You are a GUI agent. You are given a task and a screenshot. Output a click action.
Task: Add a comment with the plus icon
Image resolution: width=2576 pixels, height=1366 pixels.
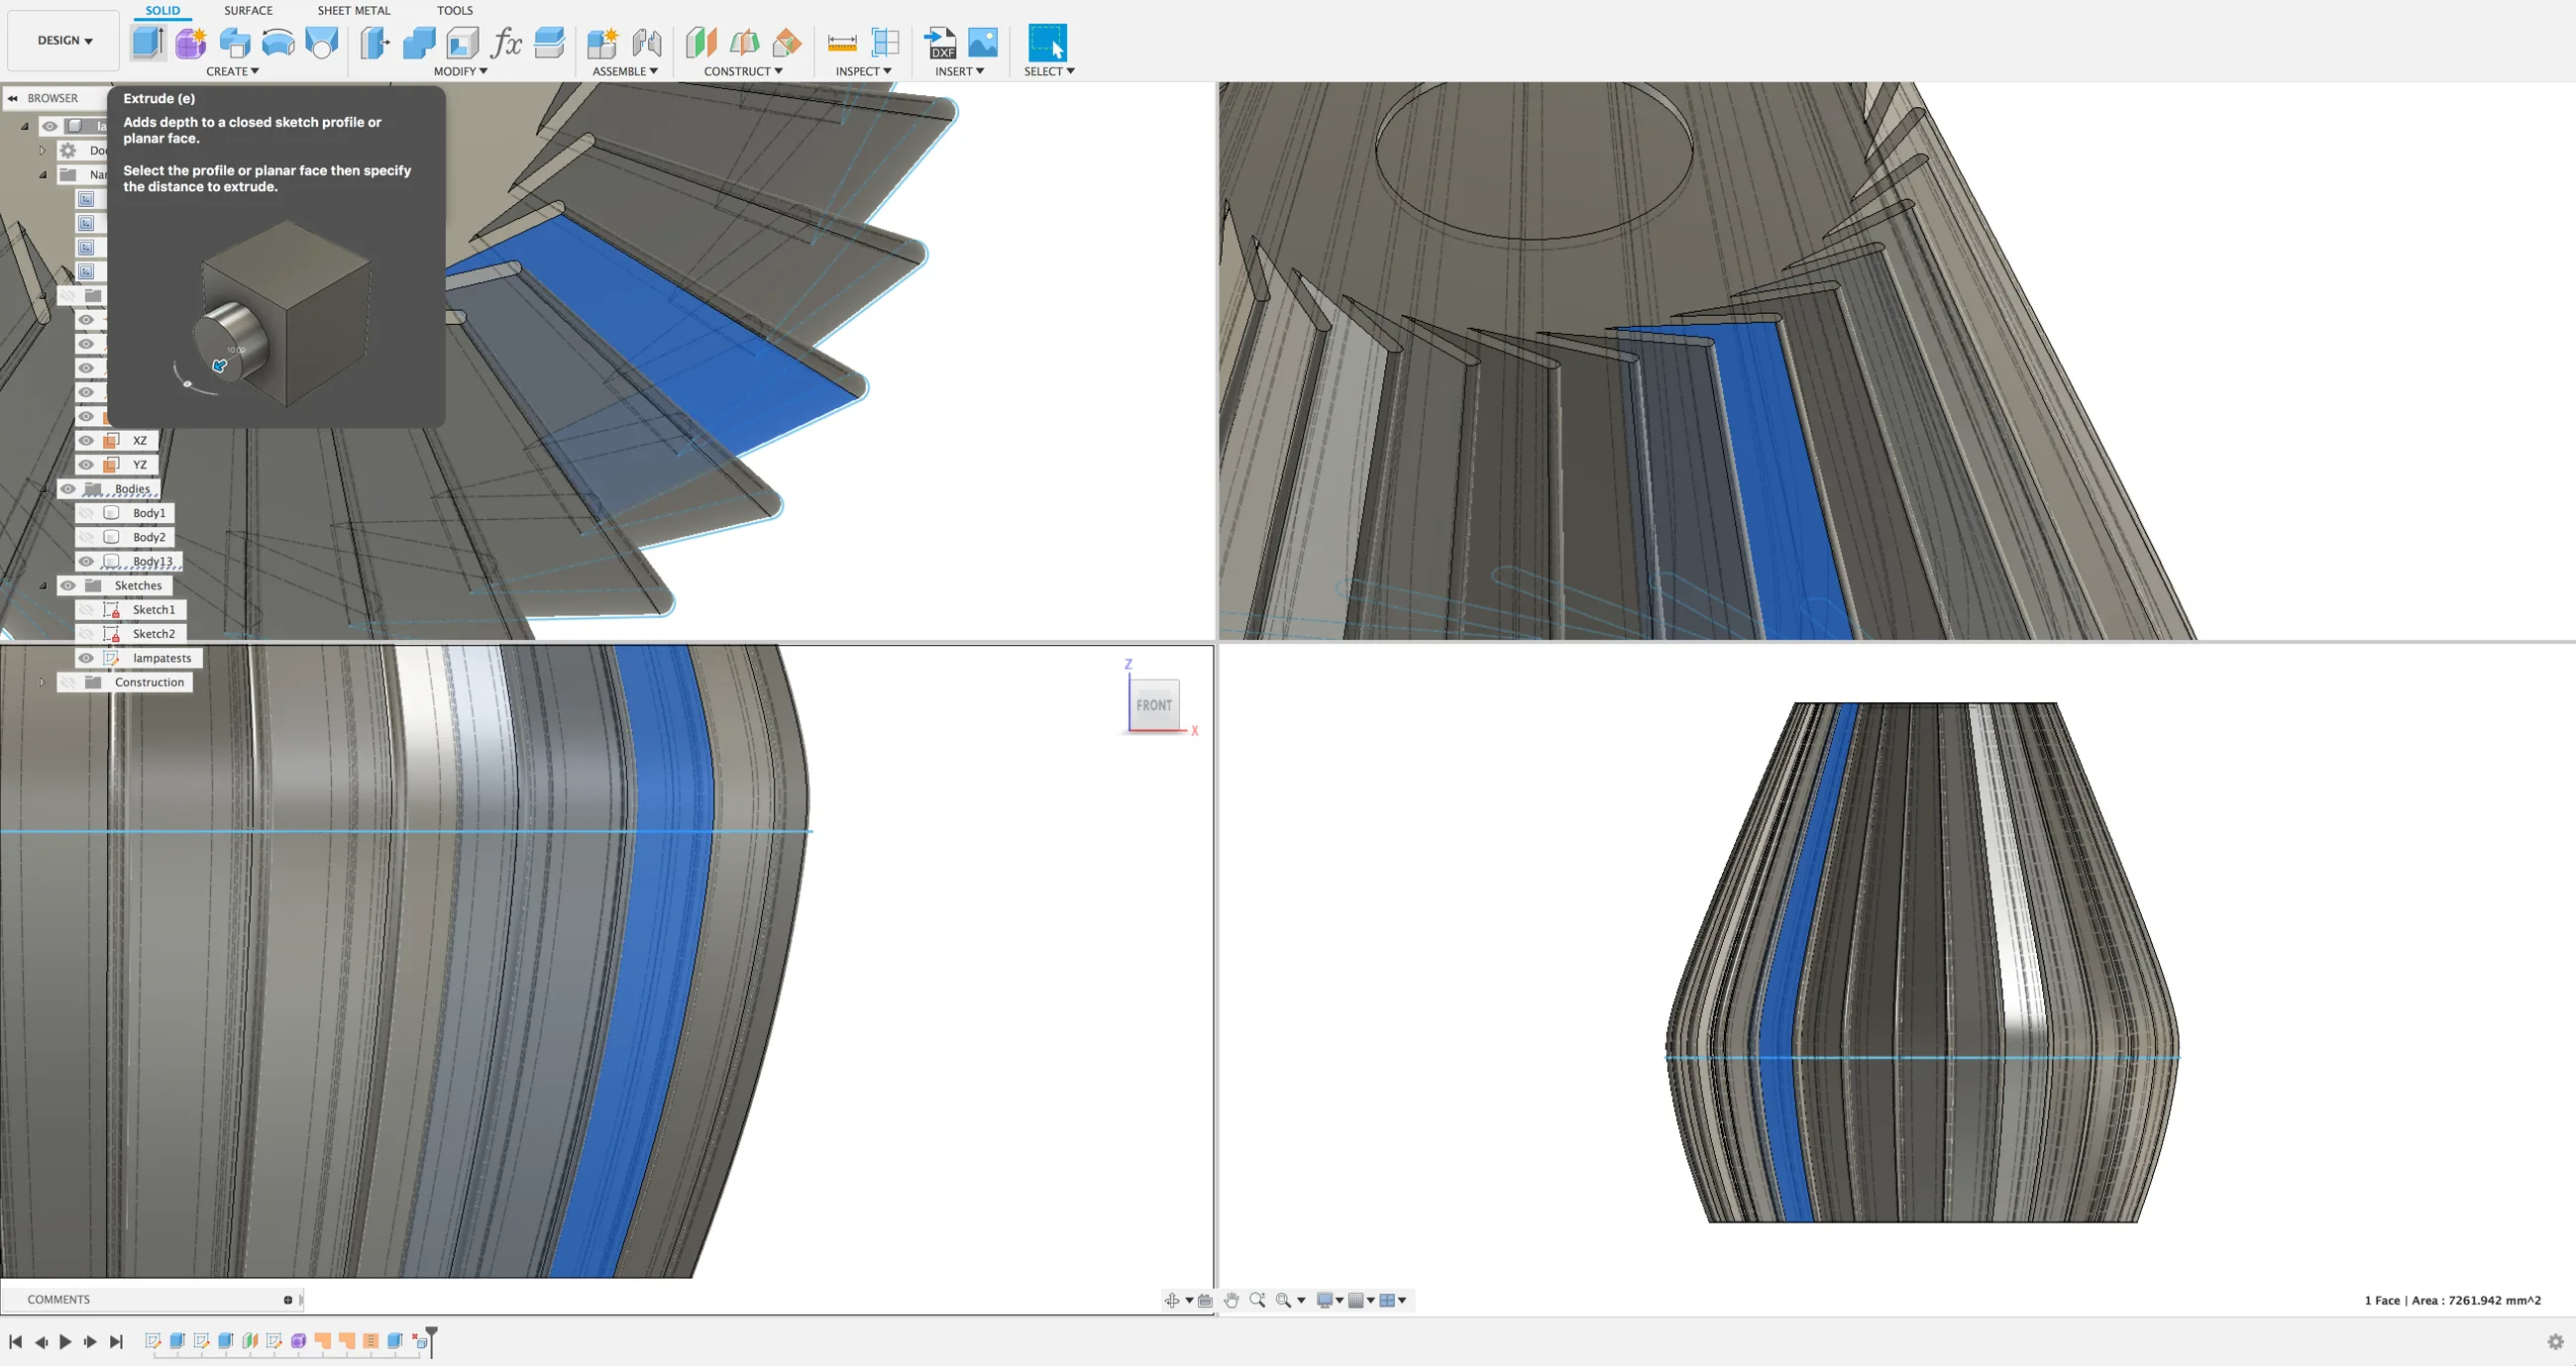(288, 1300)
